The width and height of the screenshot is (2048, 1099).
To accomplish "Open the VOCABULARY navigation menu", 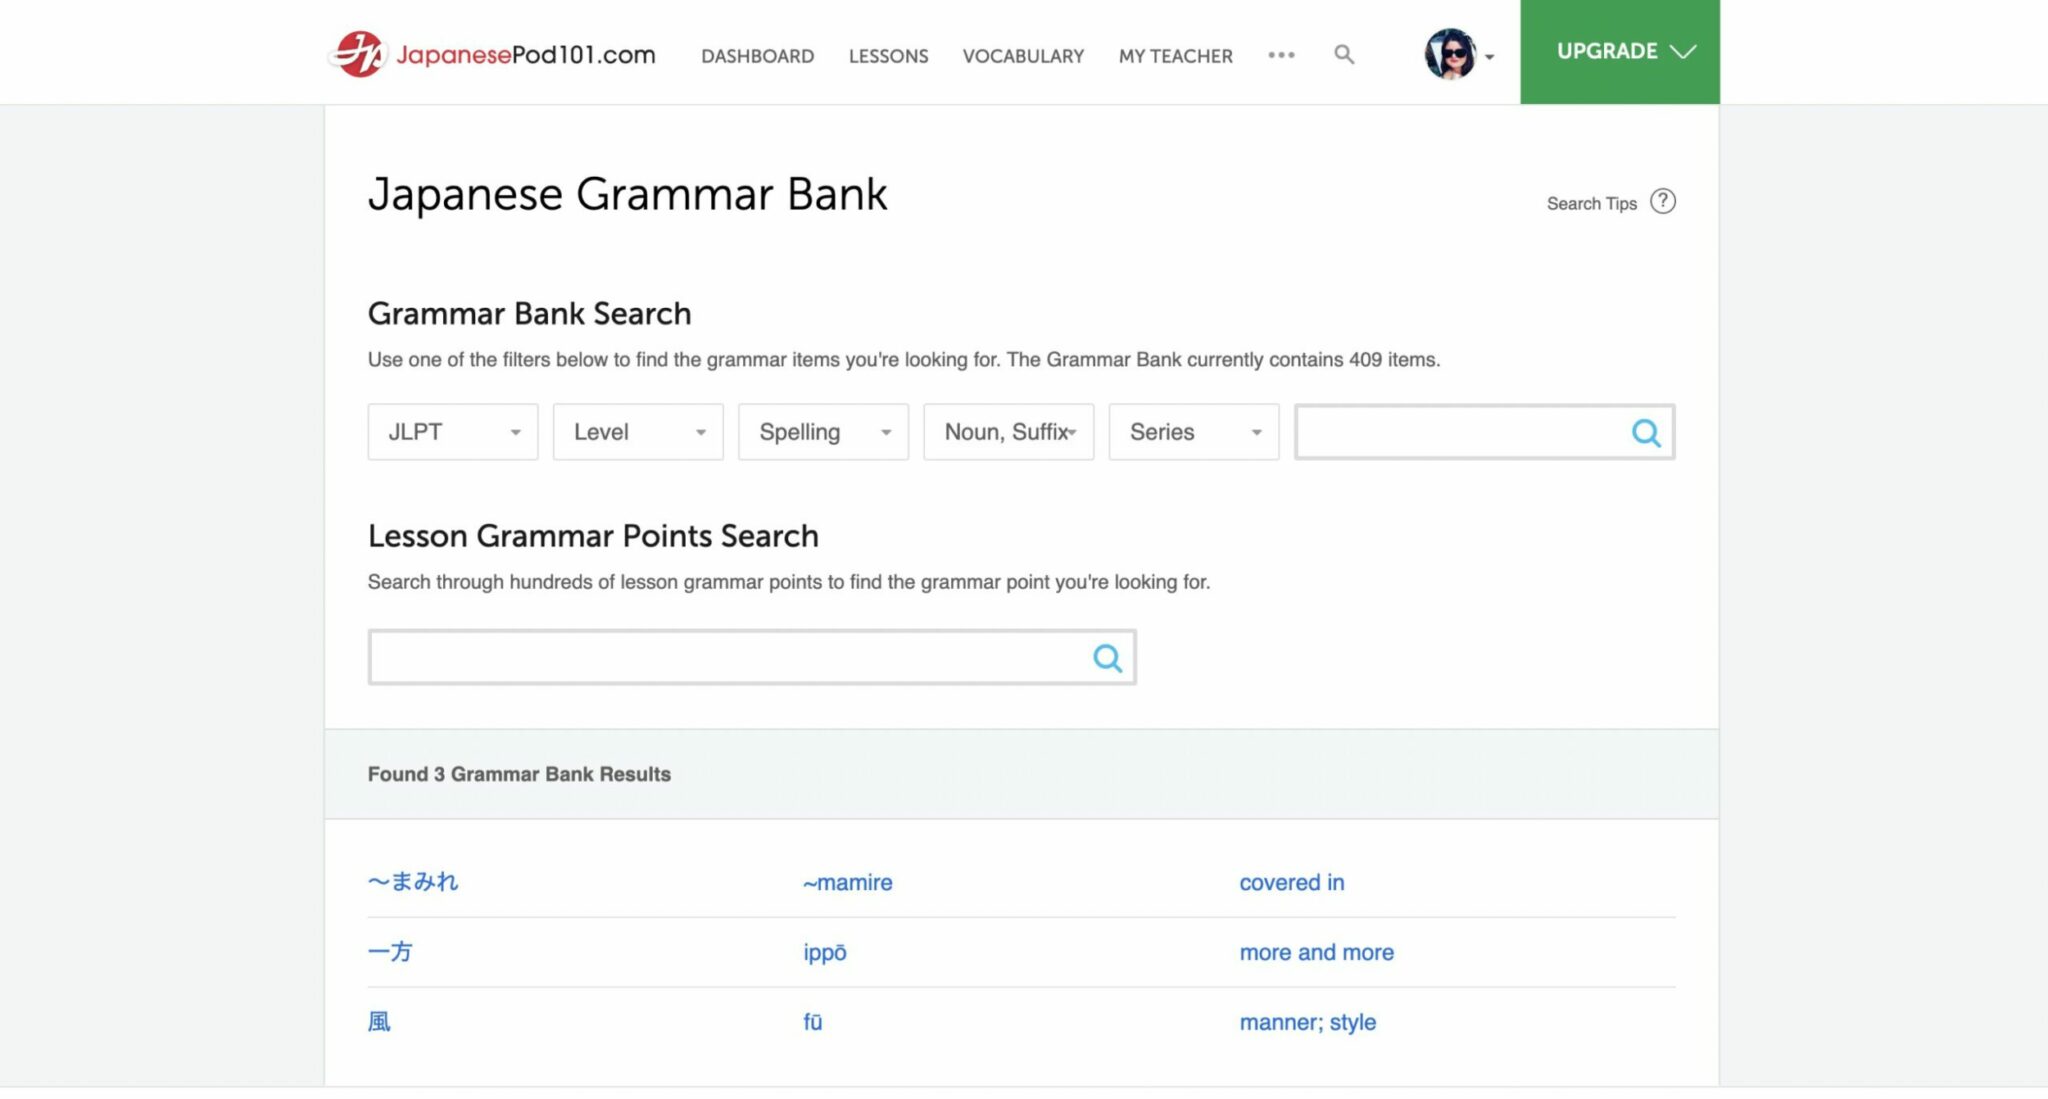I will (x=1023, y=55).
